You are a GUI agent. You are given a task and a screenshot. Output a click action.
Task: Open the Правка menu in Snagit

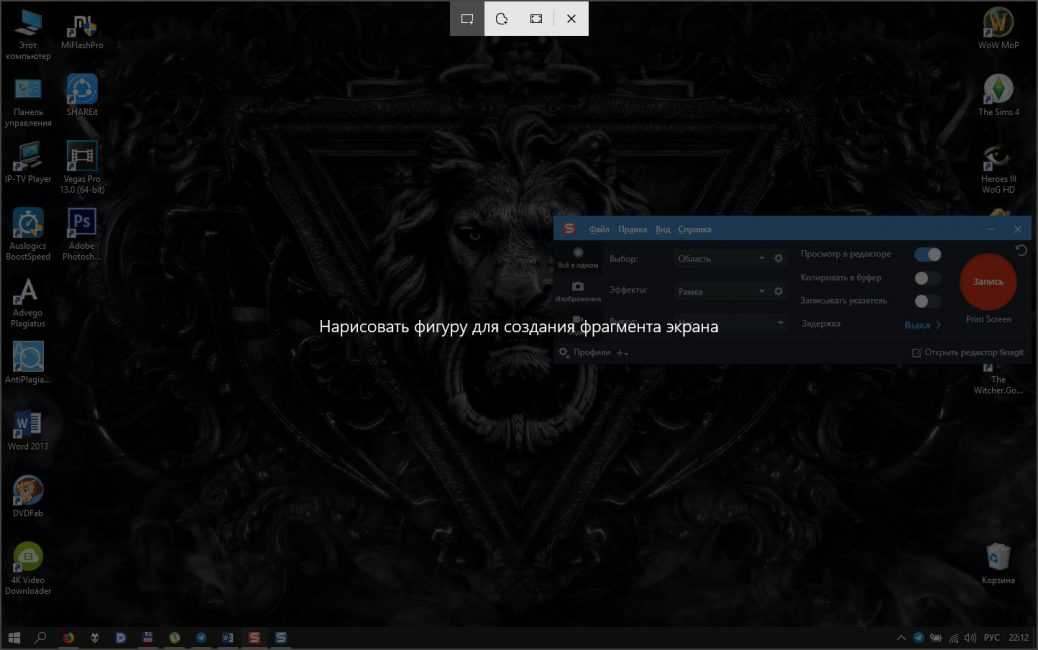click(x=632, y=230)
